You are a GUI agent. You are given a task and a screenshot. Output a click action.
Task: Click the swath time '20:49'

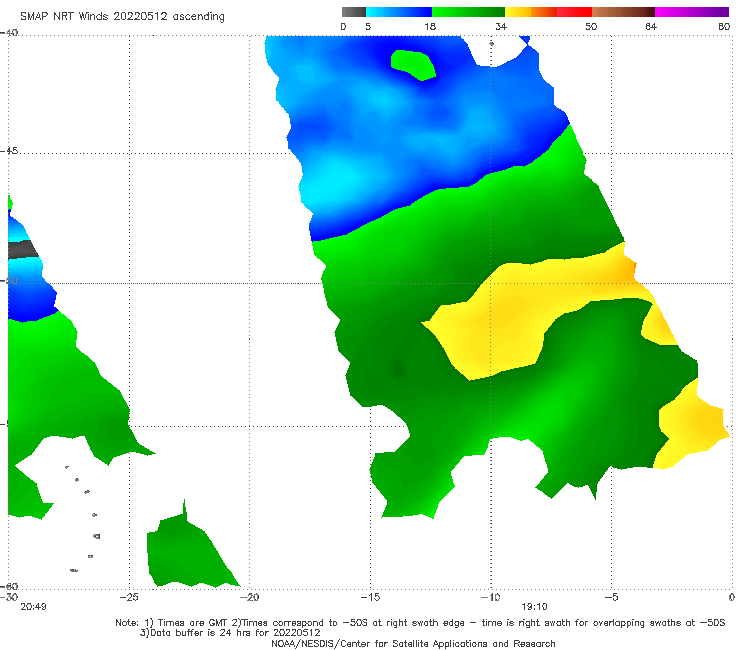point(33,607)
